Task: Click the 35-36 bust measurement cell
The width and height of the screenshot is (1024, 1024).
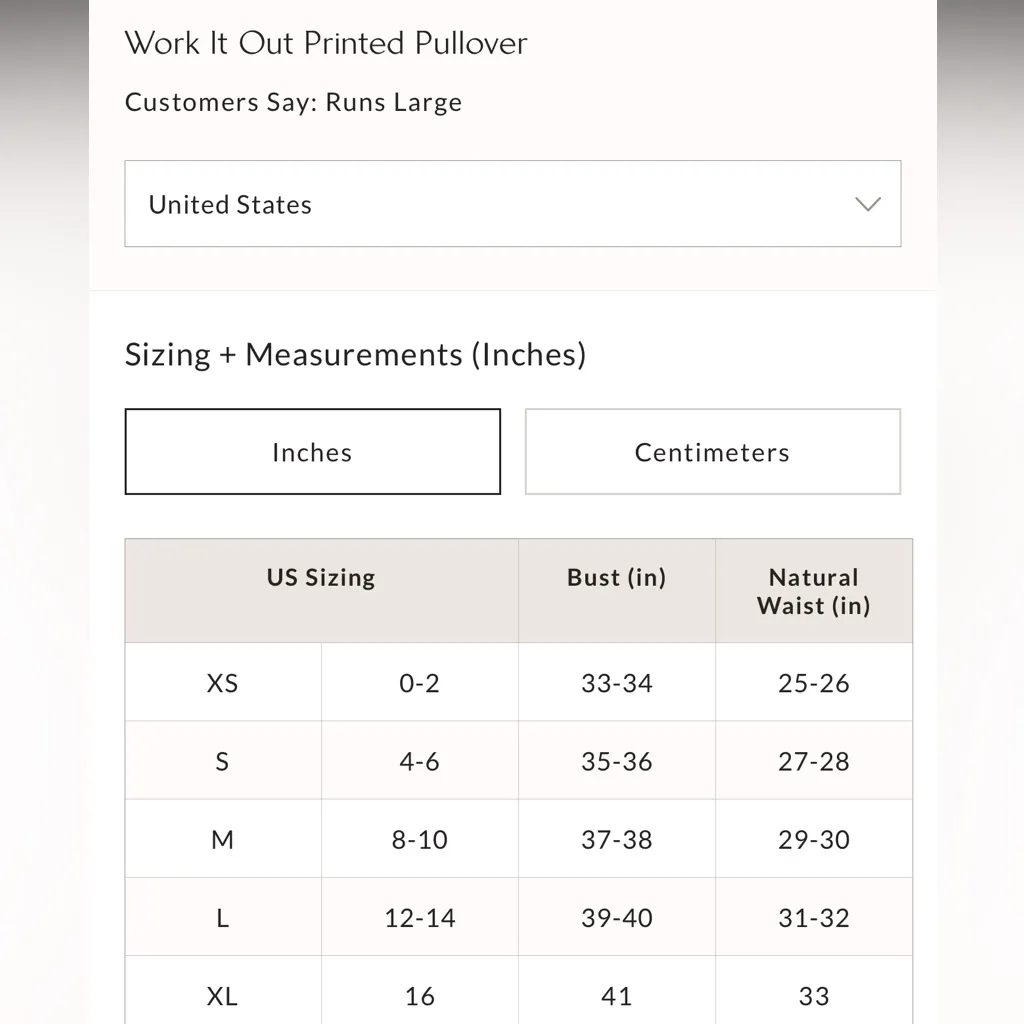Action: pyautogui.click(x=616, y=761)
